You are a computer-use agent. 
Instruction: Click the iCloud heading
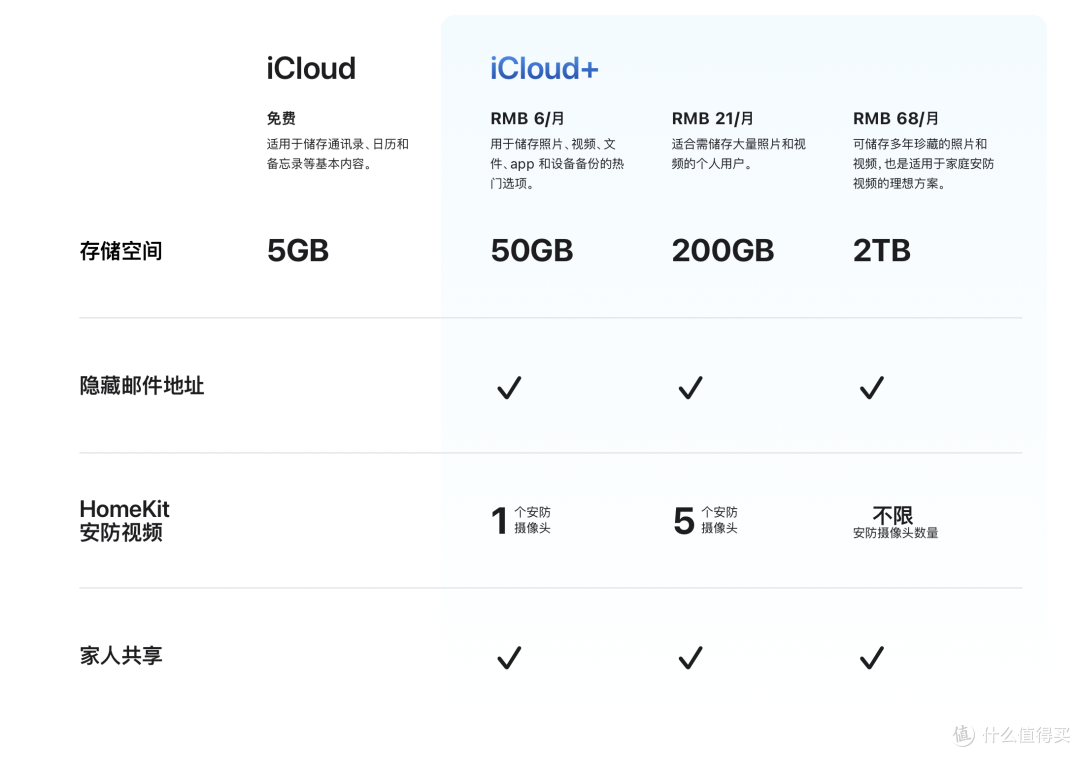coord(311,68)
